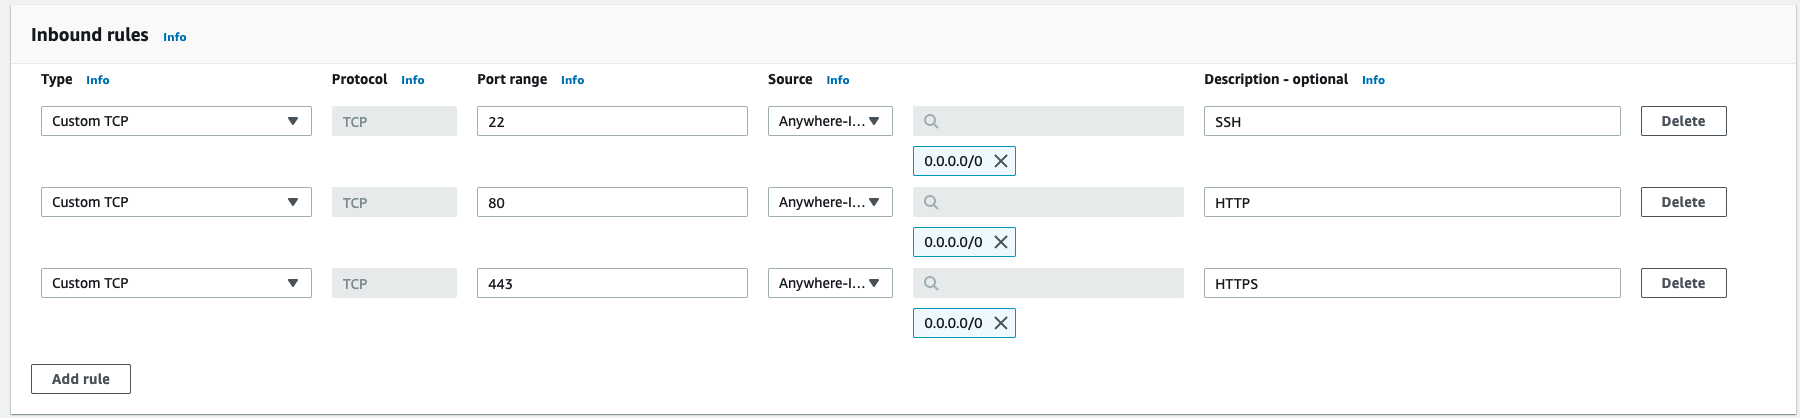The height and width of the screenshot is (418, 1800).
Task: Click the Add rule button
Action: pyautogui.click(x=81, y=379)
